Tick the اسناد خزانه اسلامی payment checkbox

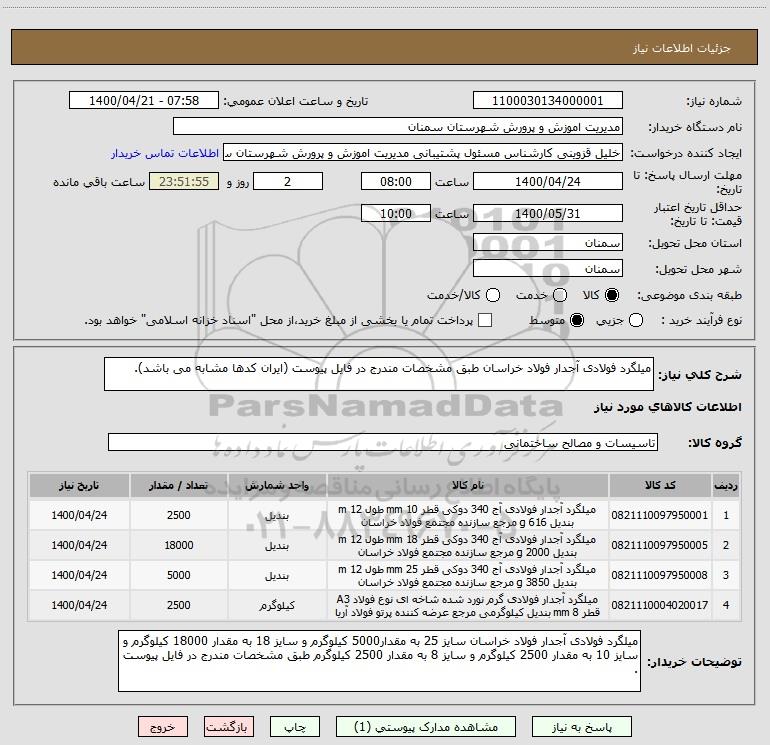[485, 320]
